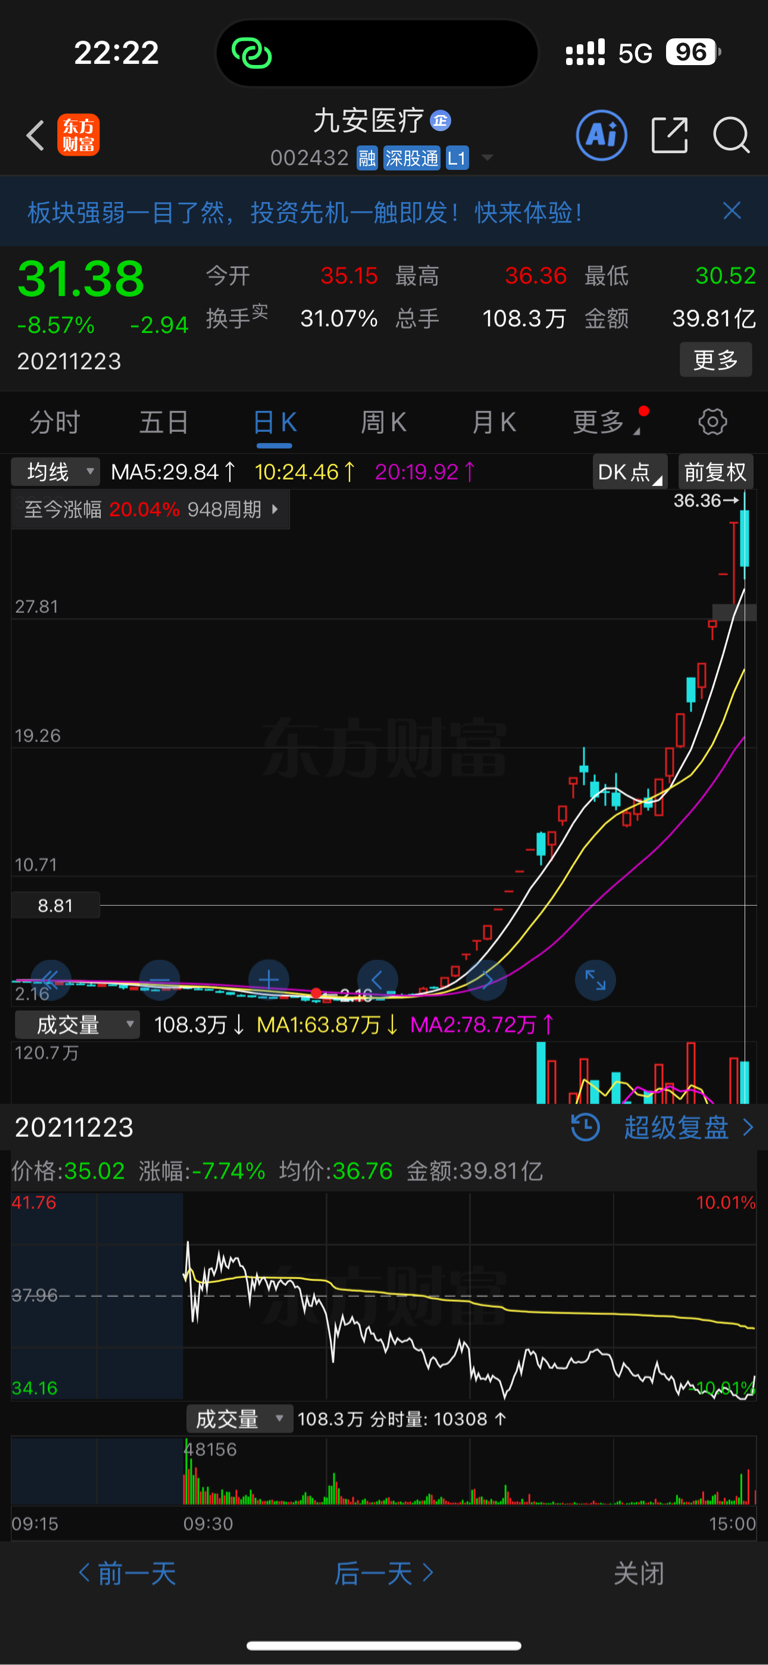768x1665 pixels.
Task: Tap 更多 button beside date 20211223
Action: tap(716, 360)
